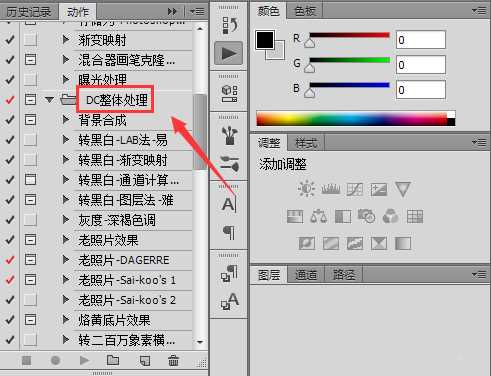Expand the 转黑白-LAB法-易 action
Viewport: 491px width, 376px height.
click(x=66, y=140)
